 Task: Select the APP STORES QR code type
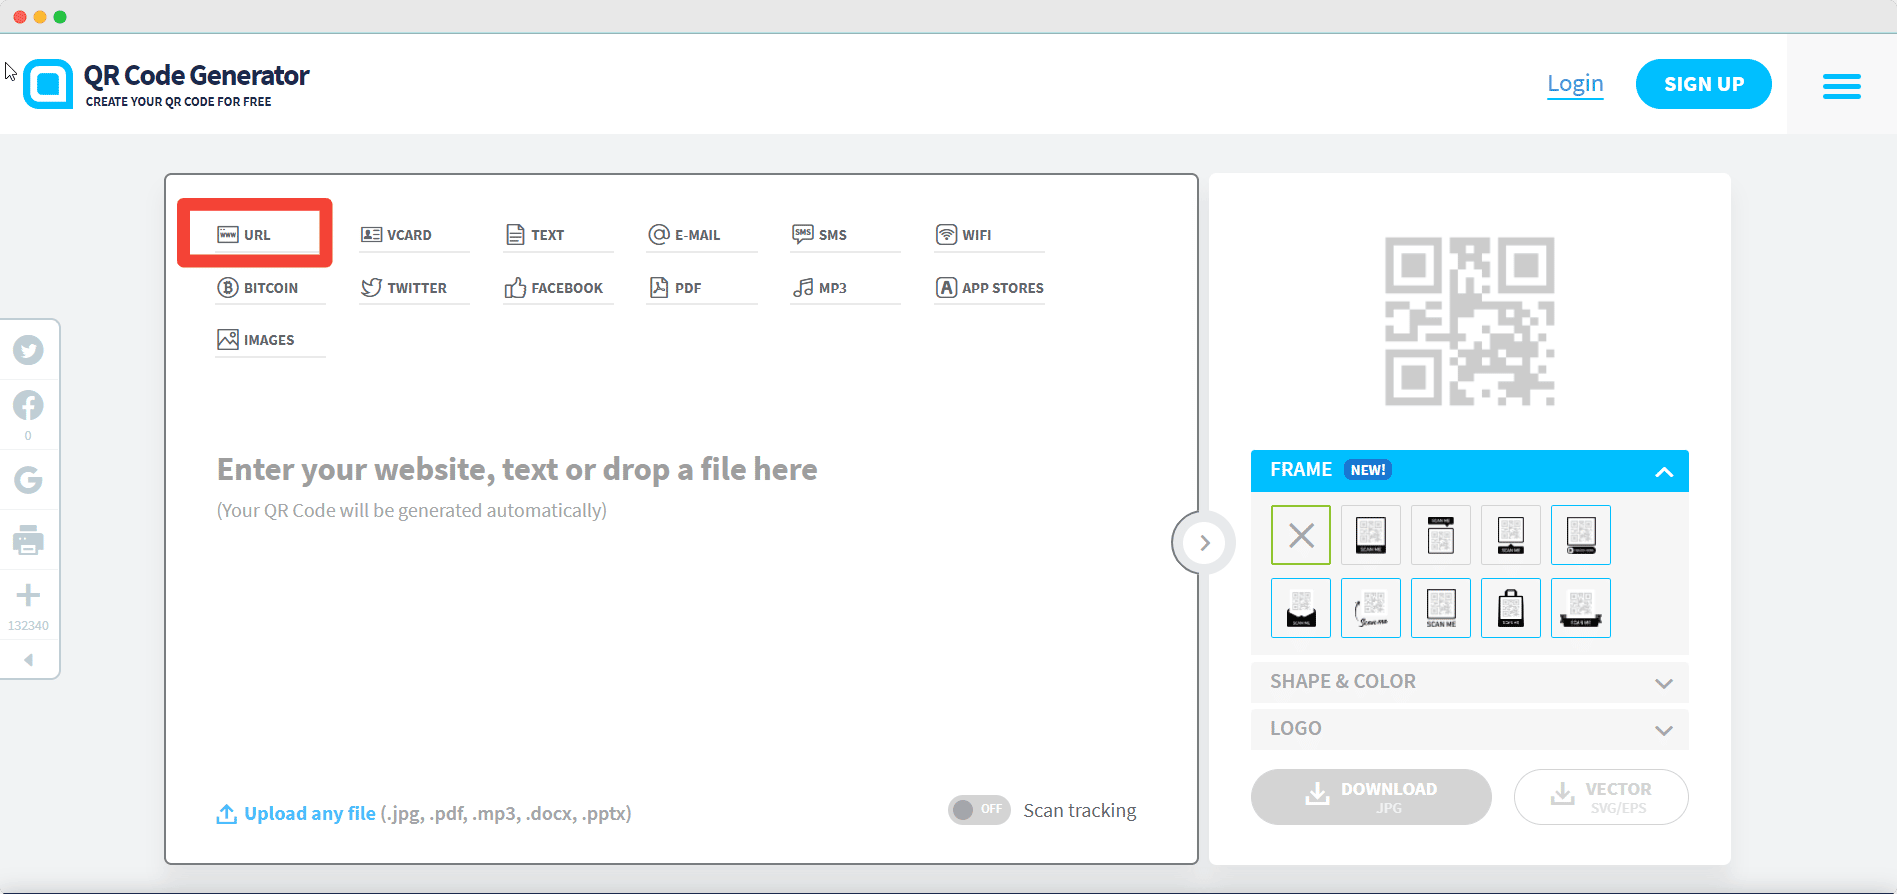click(x=989, y=288)
